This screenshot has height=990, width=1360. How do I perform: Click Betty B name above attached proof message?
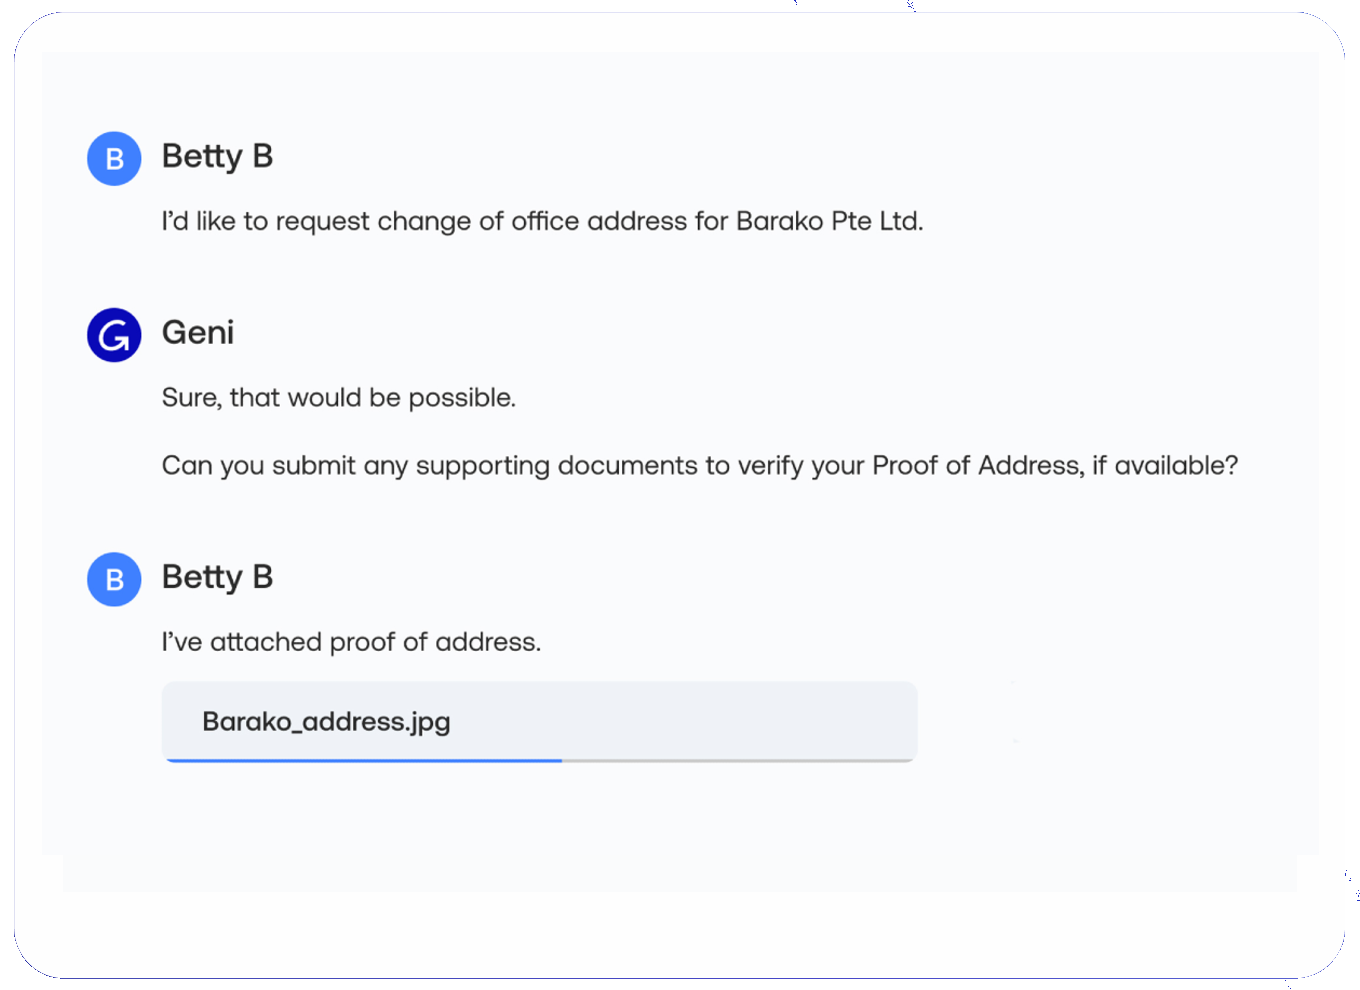[x=217, y=577]
